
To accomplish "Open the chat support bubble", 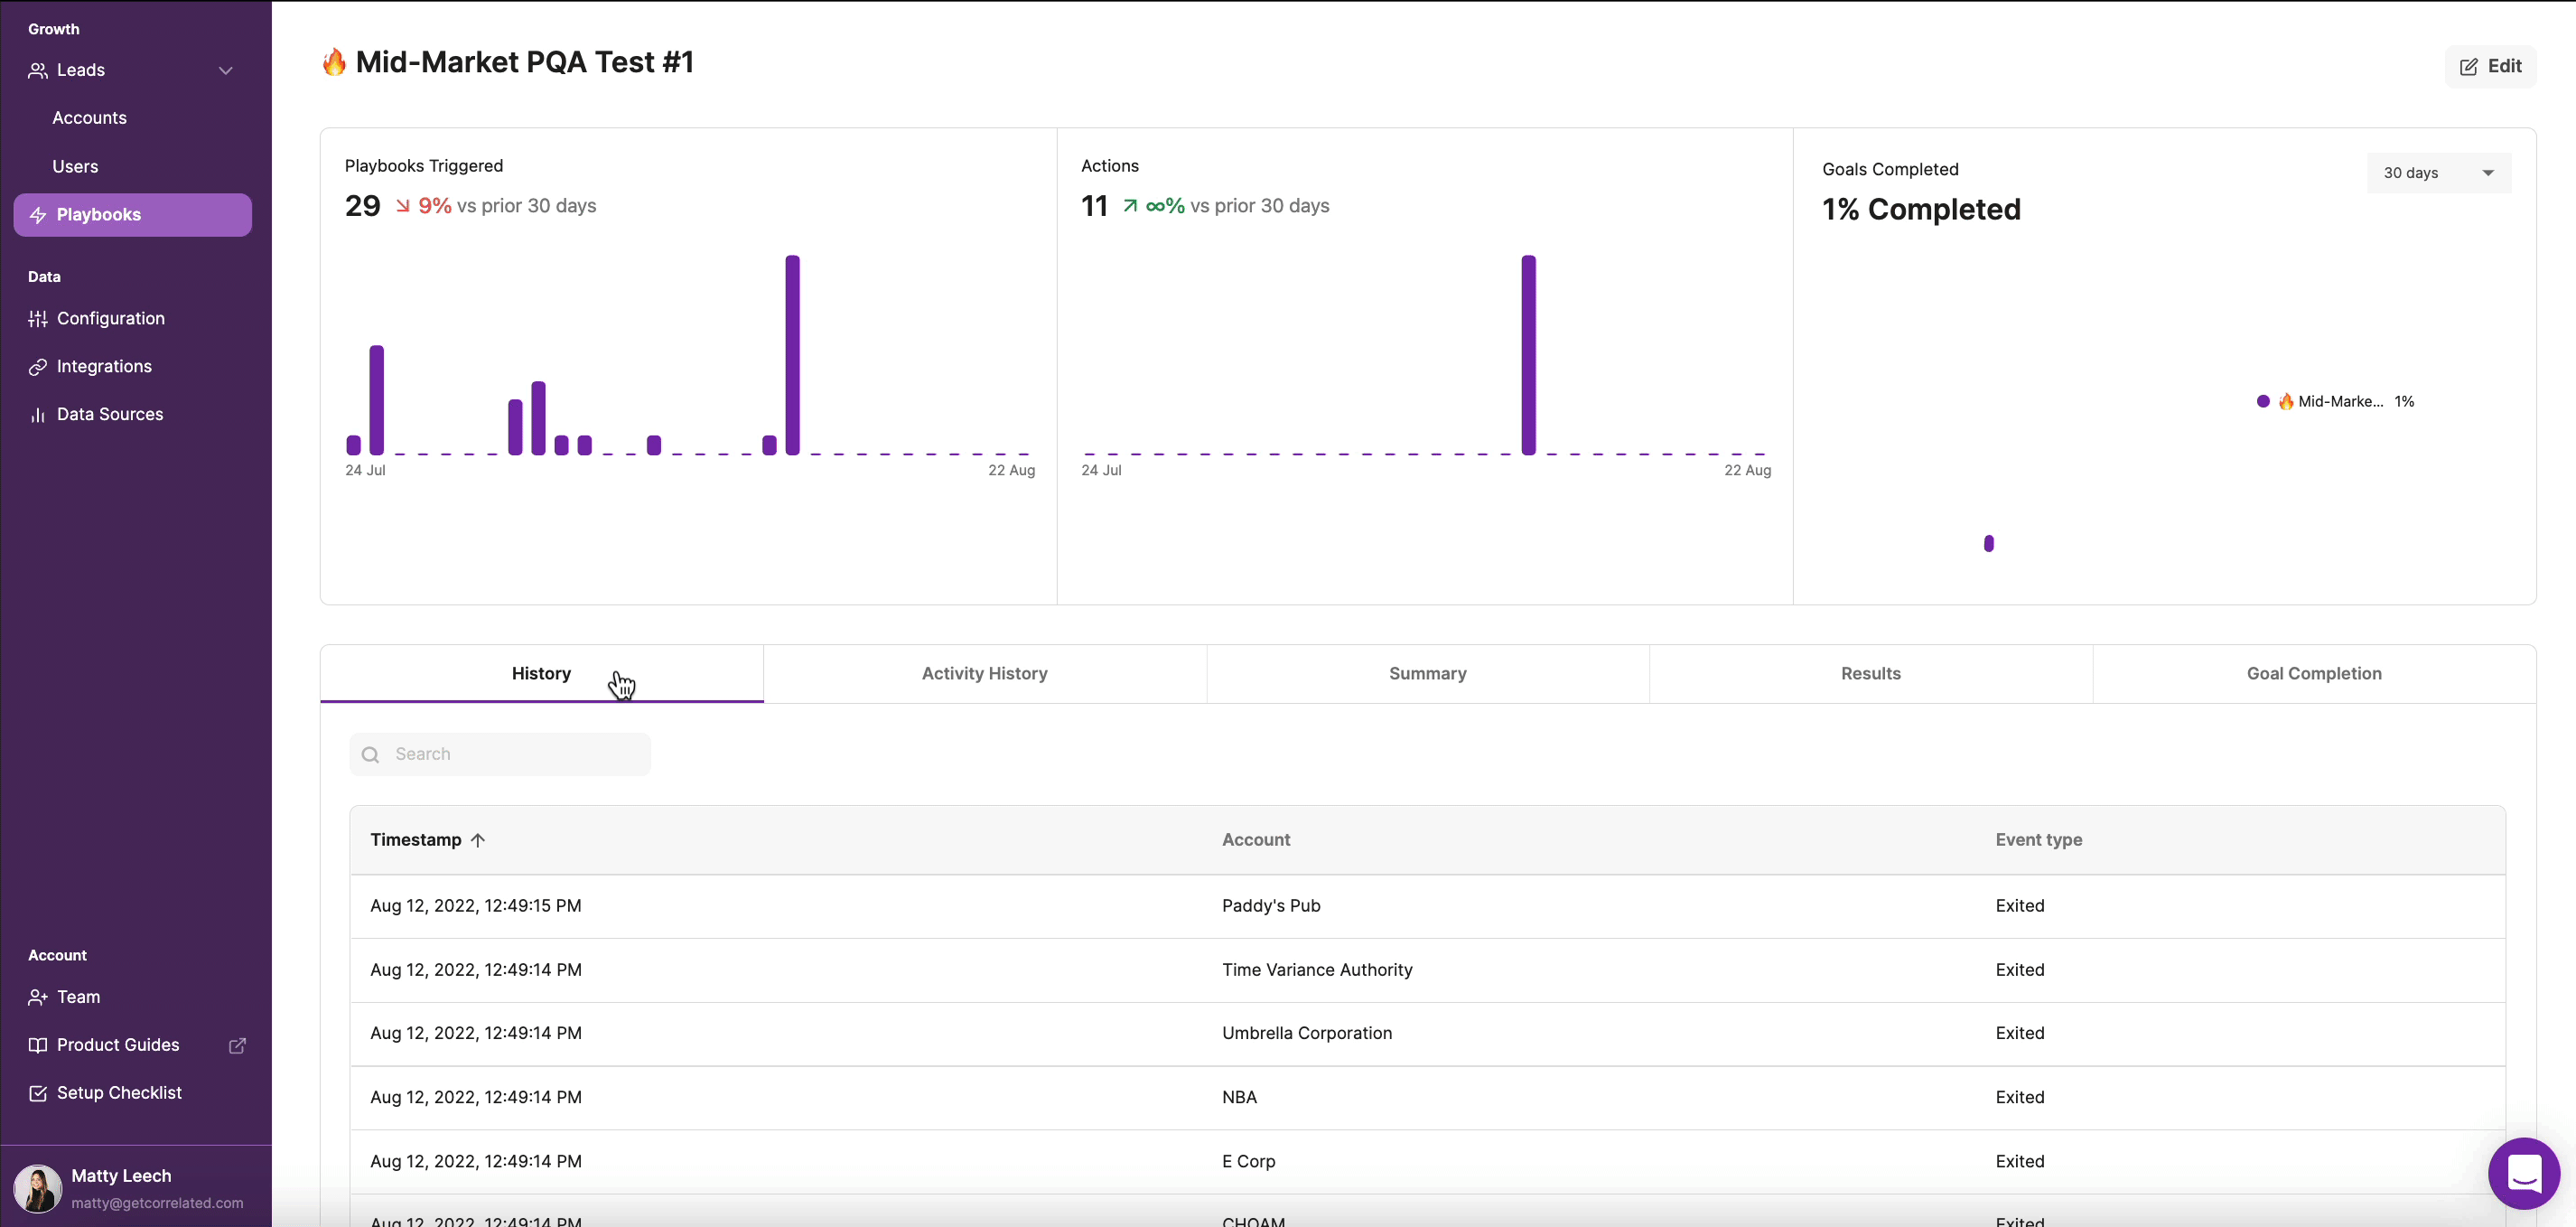I will coord(2524,1173).
